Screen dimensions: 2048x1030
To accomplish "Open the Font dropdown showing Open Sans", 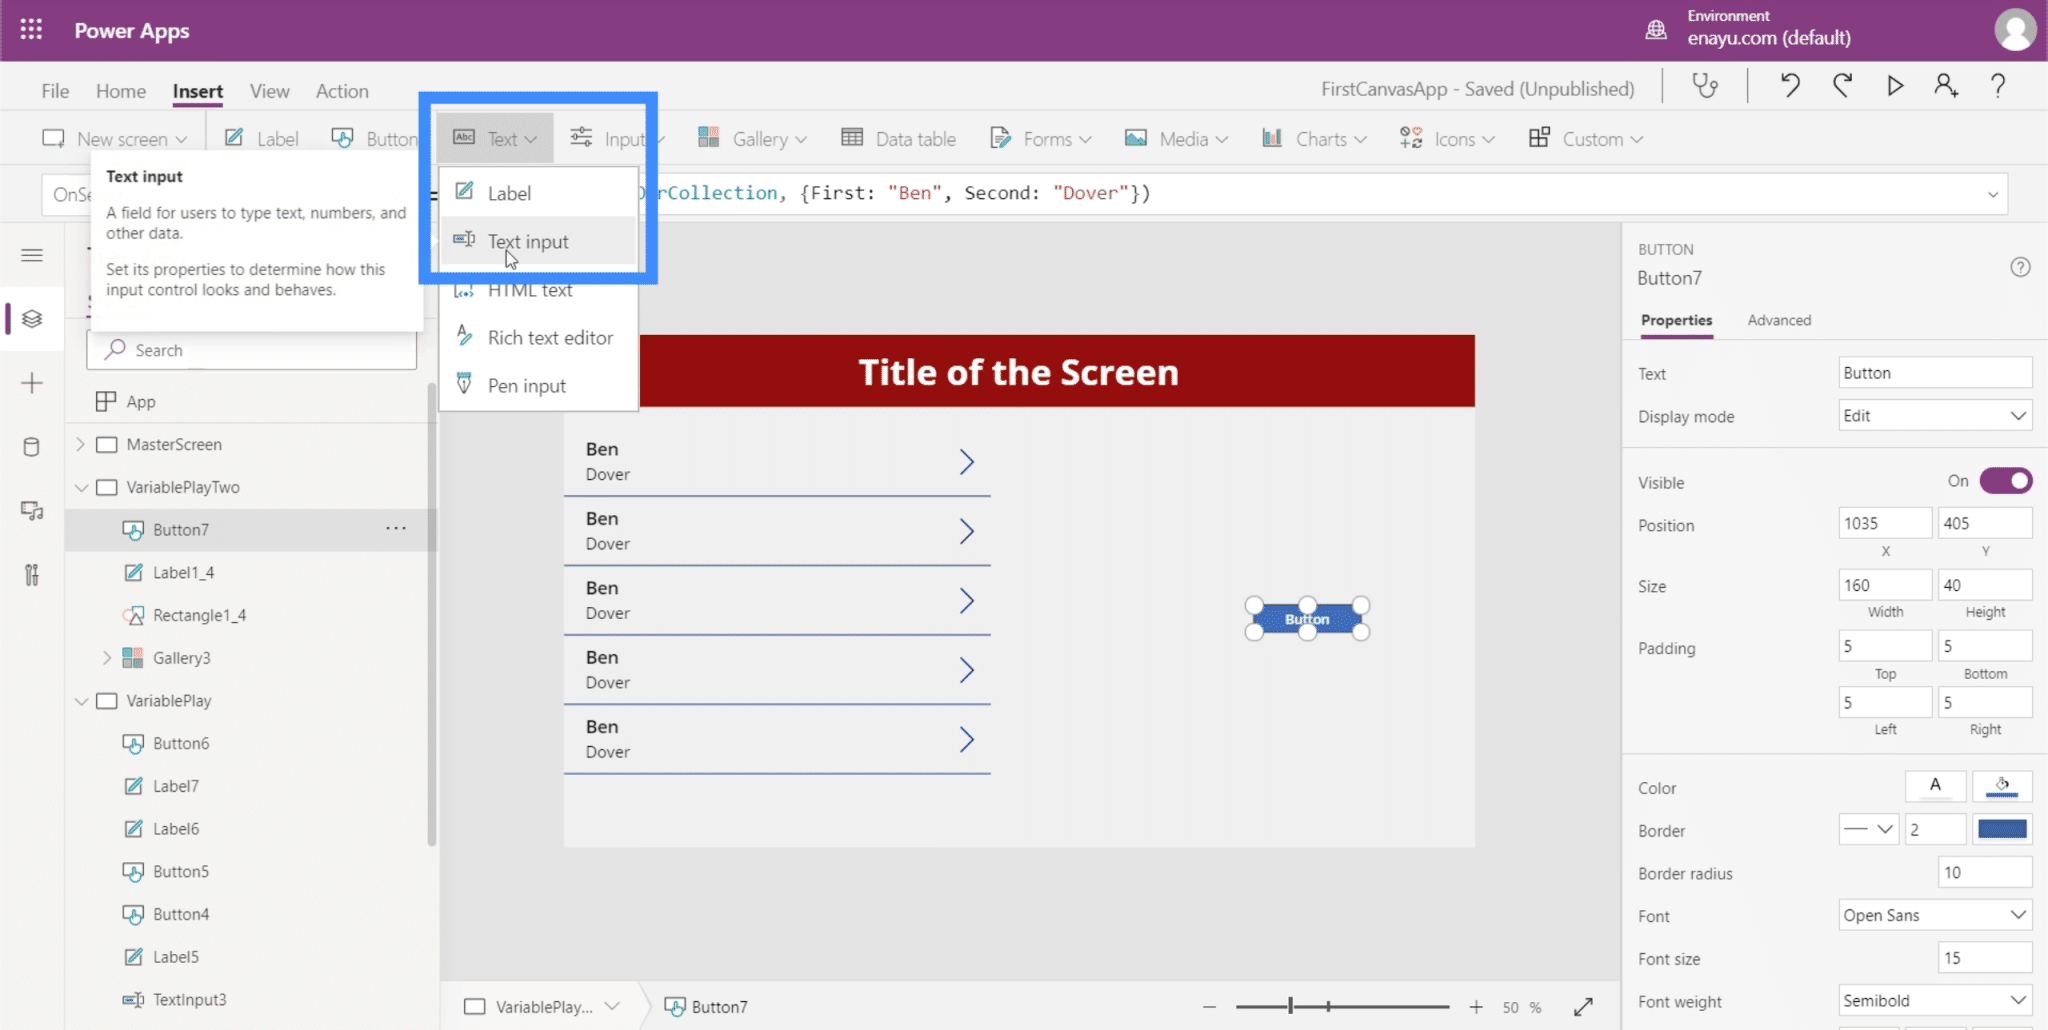I will 1935,915.
